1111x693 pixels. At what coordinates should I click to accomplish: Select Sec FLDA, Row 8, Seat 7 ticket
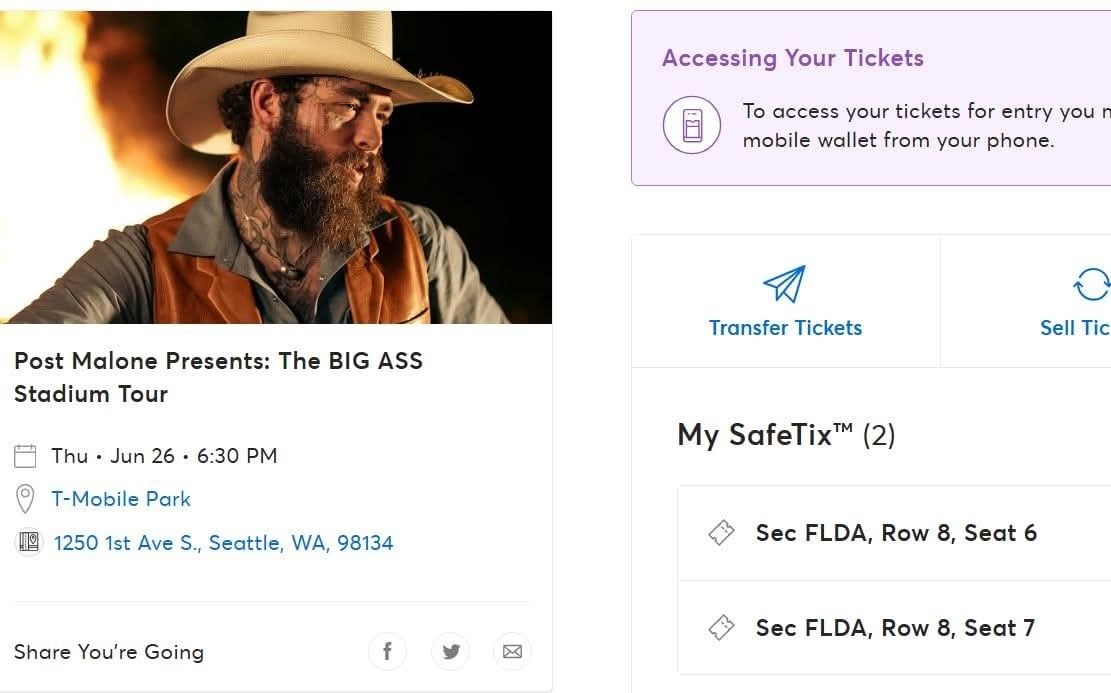click(x=895, y=628)
